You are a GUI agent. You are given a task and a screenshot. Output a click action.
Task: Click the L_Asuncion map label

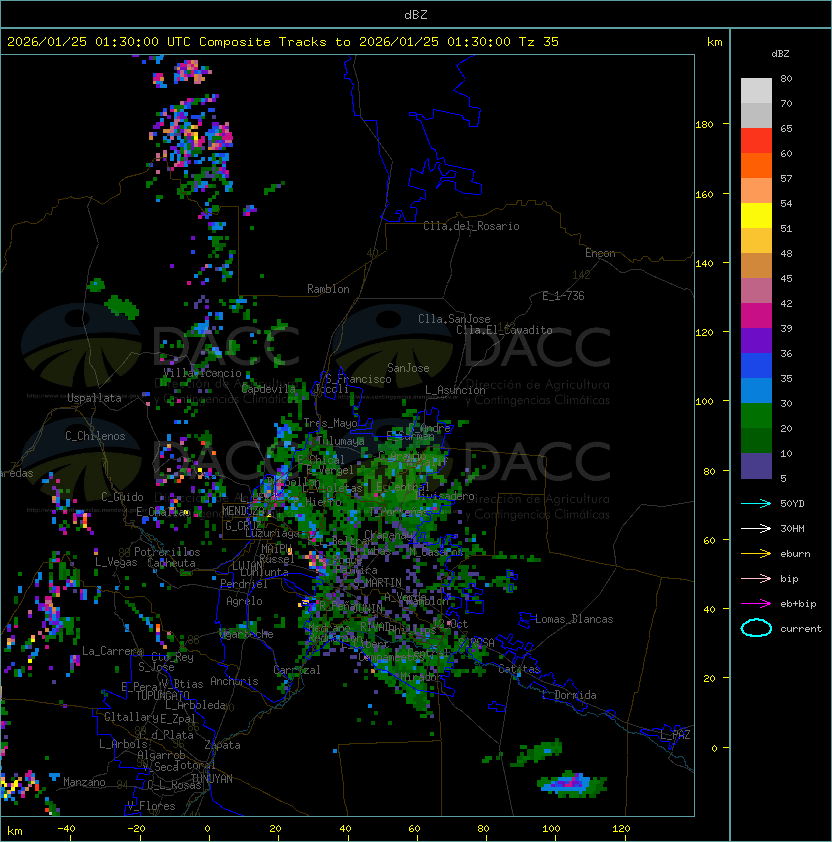coord(455,390)
